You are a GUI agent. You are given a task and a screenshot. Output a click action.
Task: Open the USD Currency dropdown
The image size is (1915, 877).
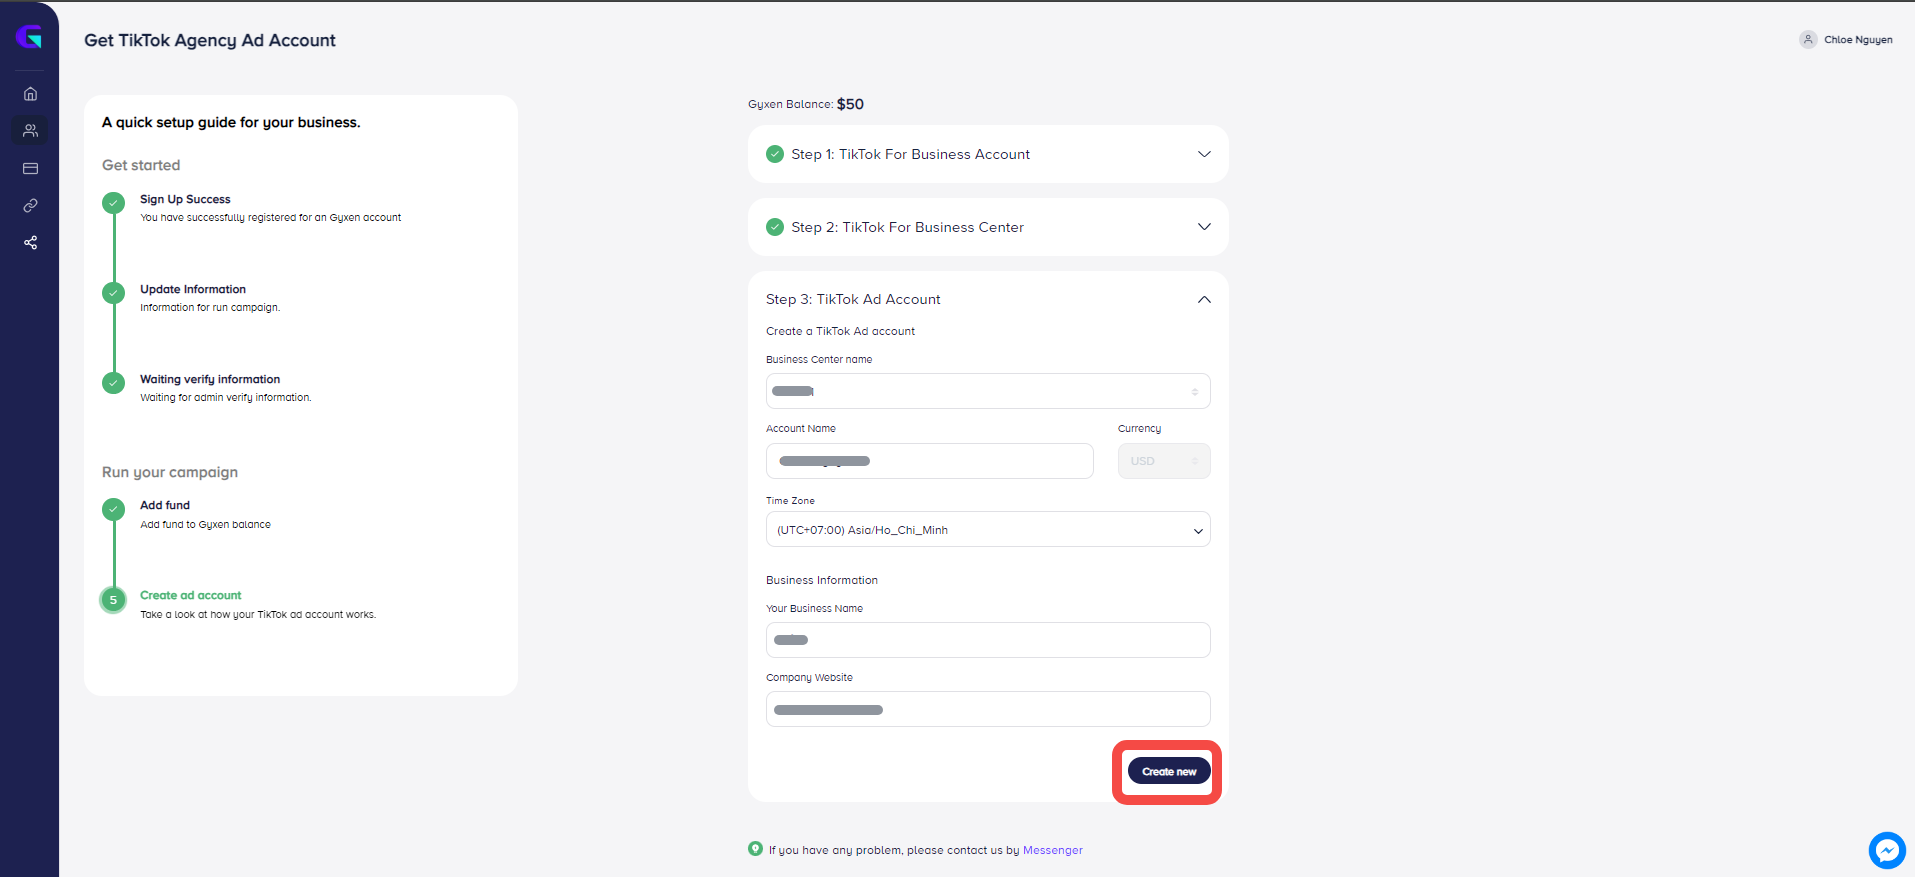click(1164, 461)
